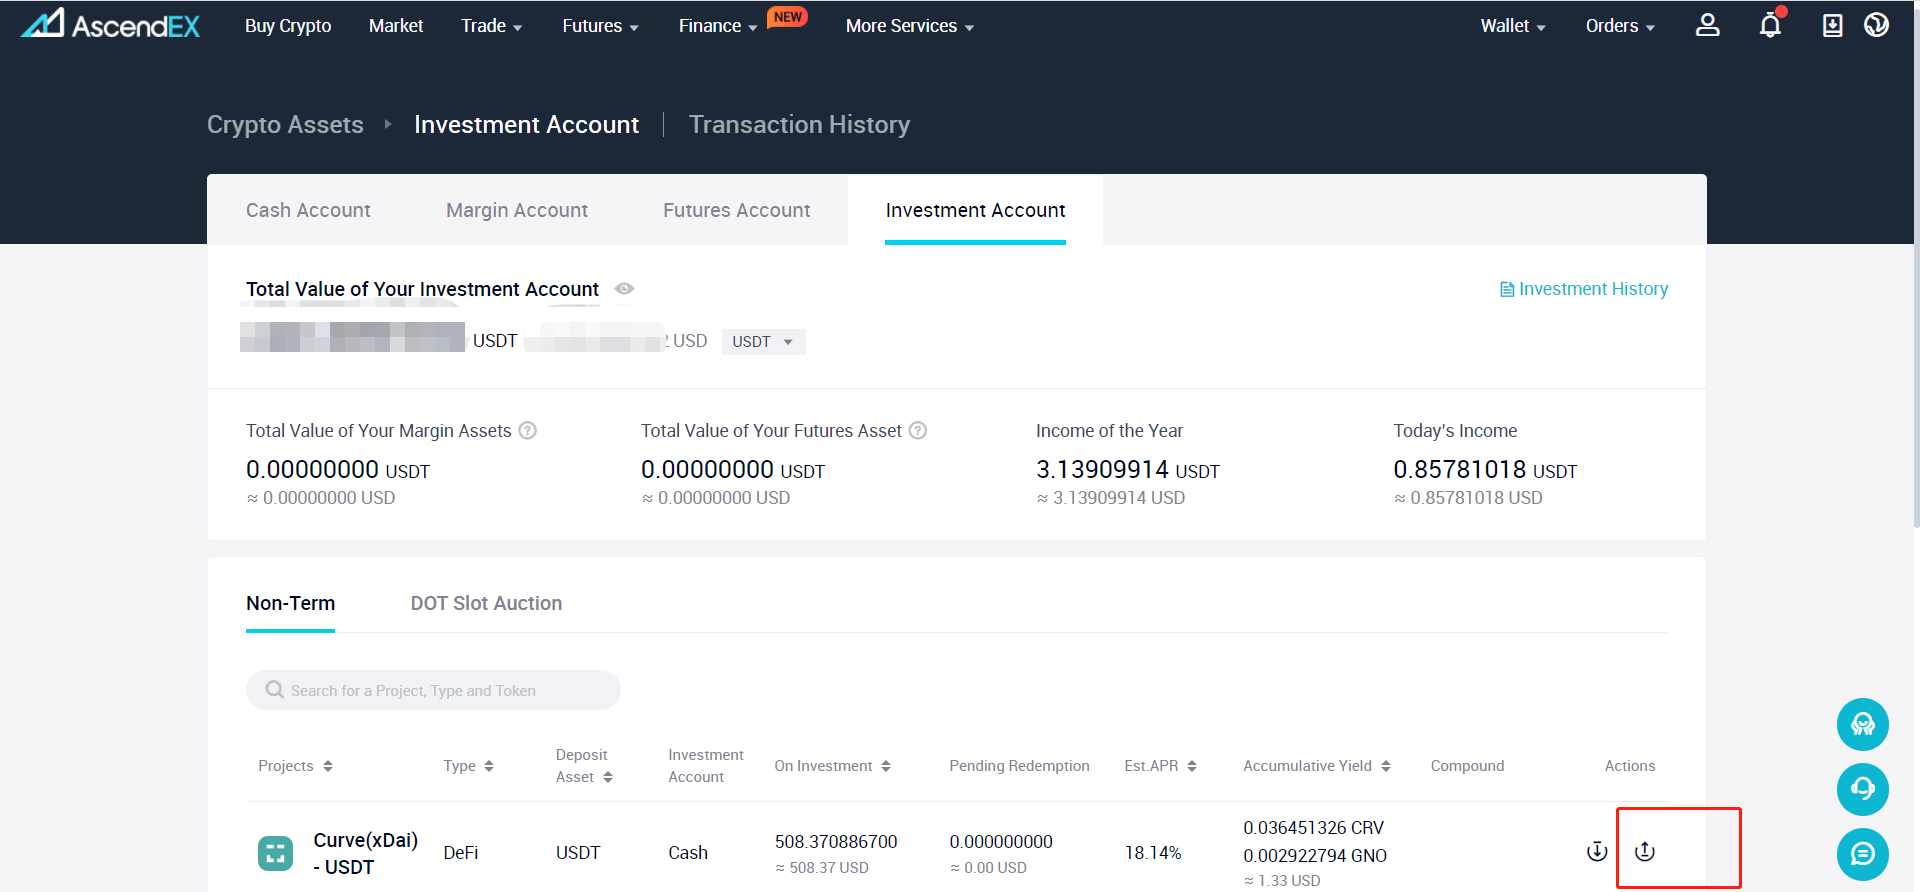This screenshot has width=1920, height=892.
Task: Click the 508.370886700 on investment amount
Action: [836, 842]
